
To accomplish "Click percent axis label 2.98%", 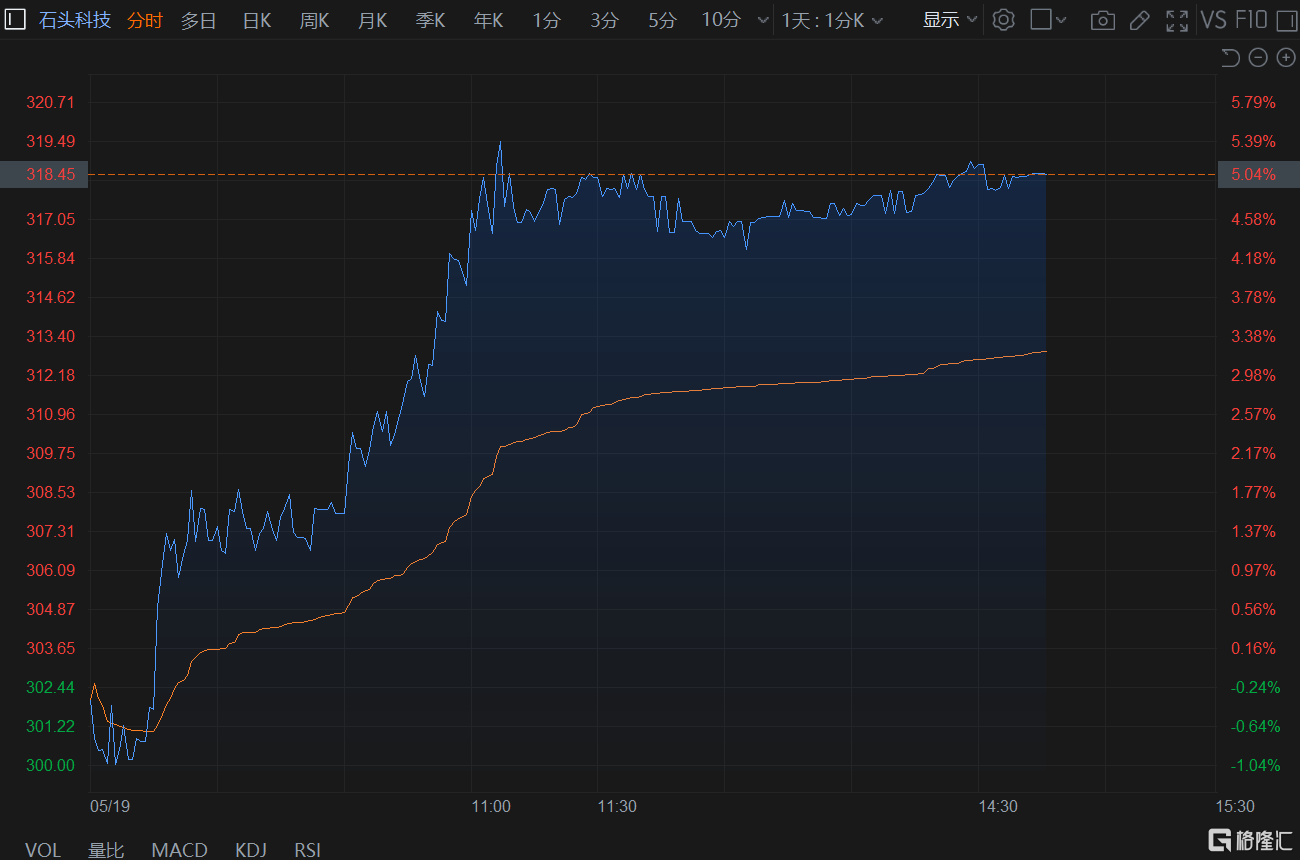I will pos(1253,375).
